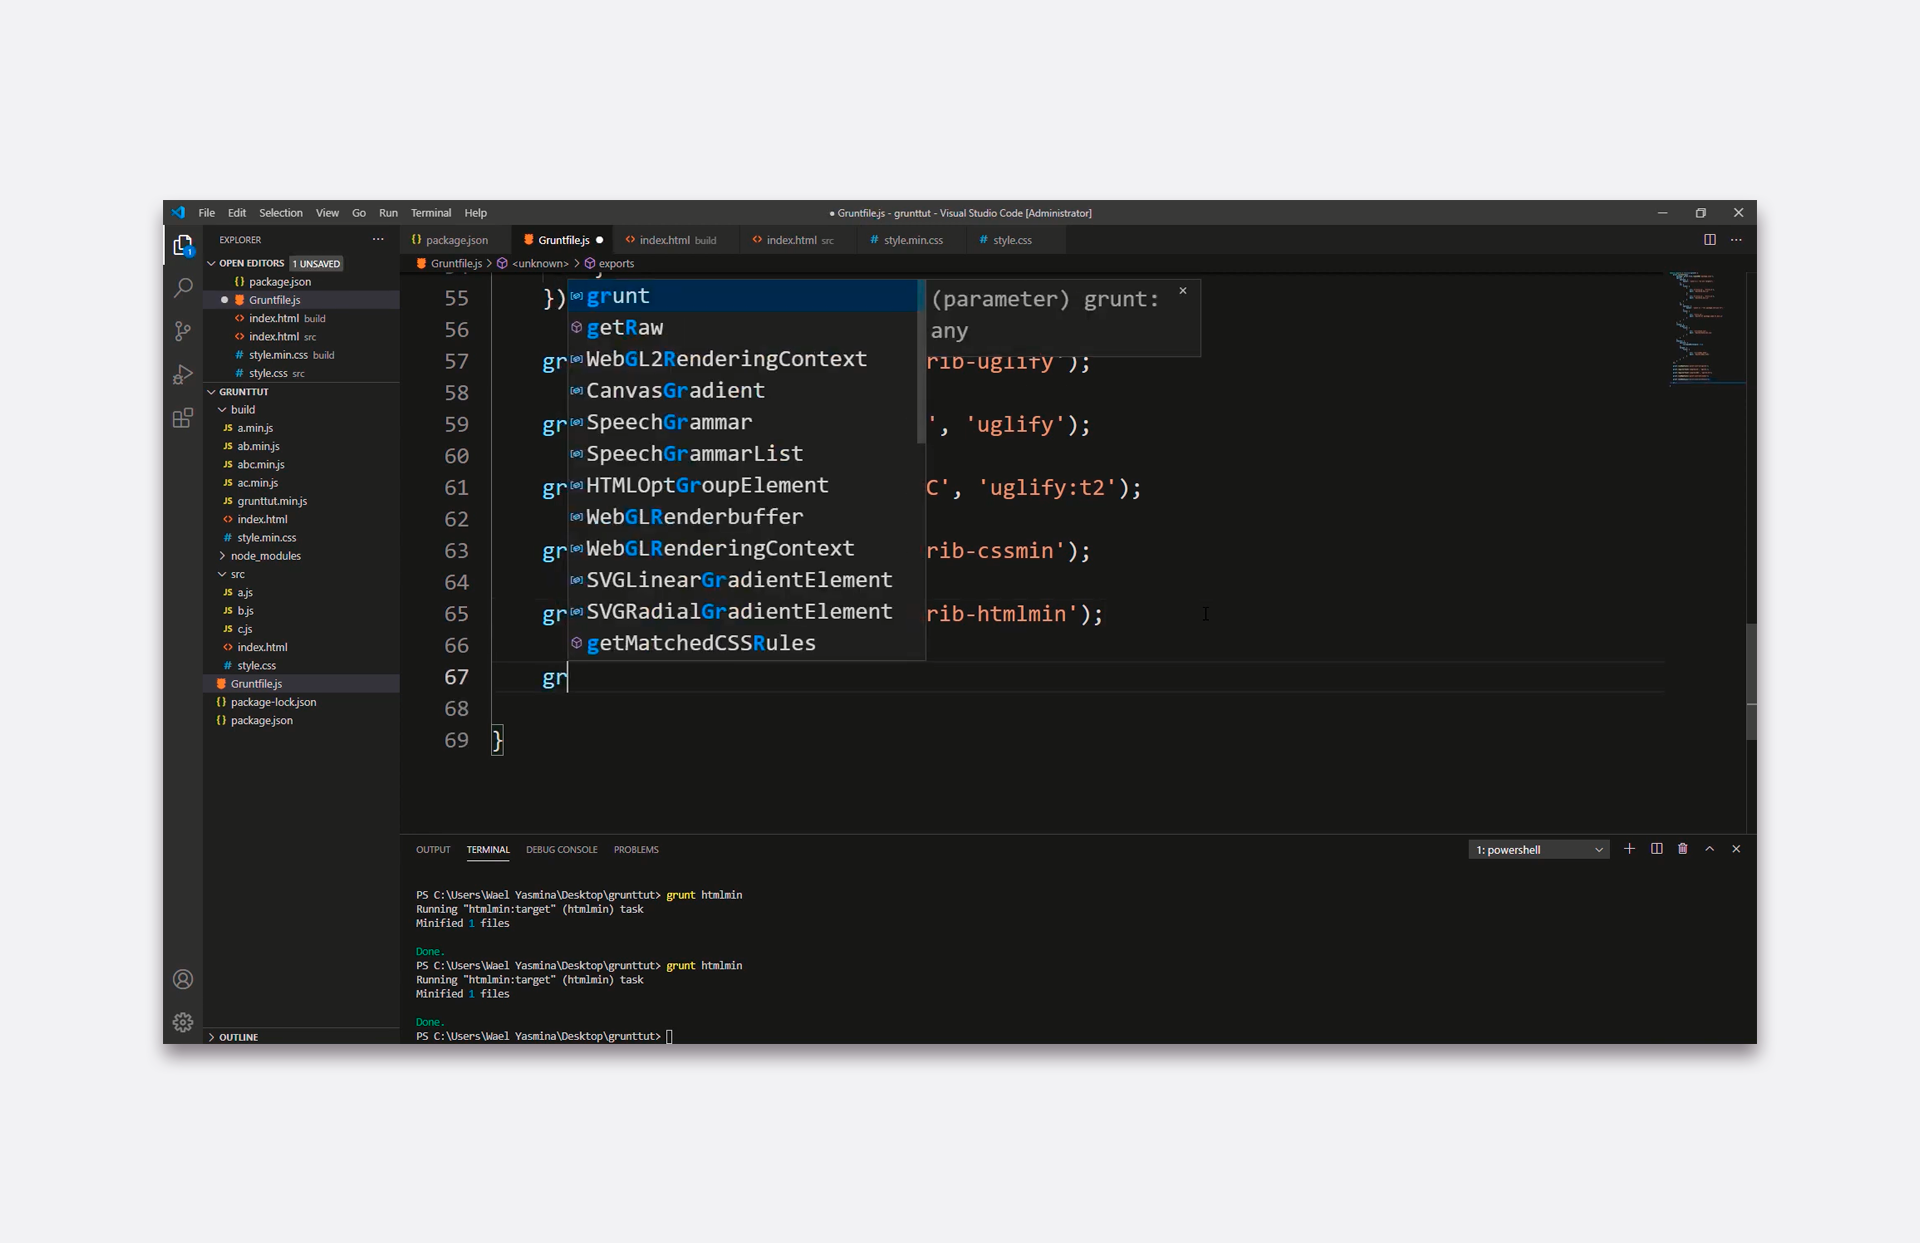Open powershell terminal selector dropdown

coord(1538,850)
